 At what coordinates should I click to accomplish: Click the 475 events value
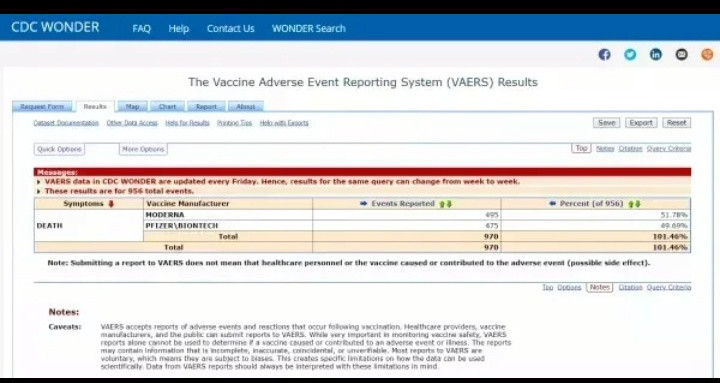pyautogui.click(x=492, y=226)
